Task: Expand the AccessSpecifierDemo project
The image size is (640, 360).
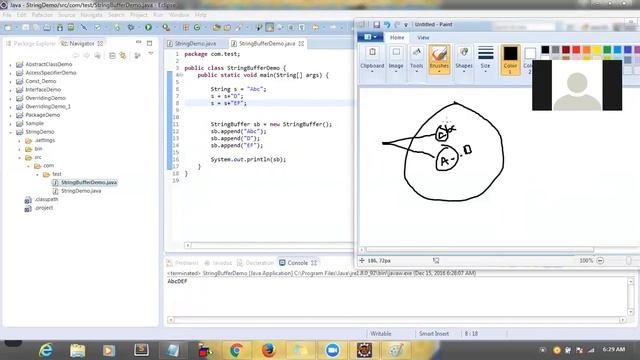Action: tap(11, 73)
